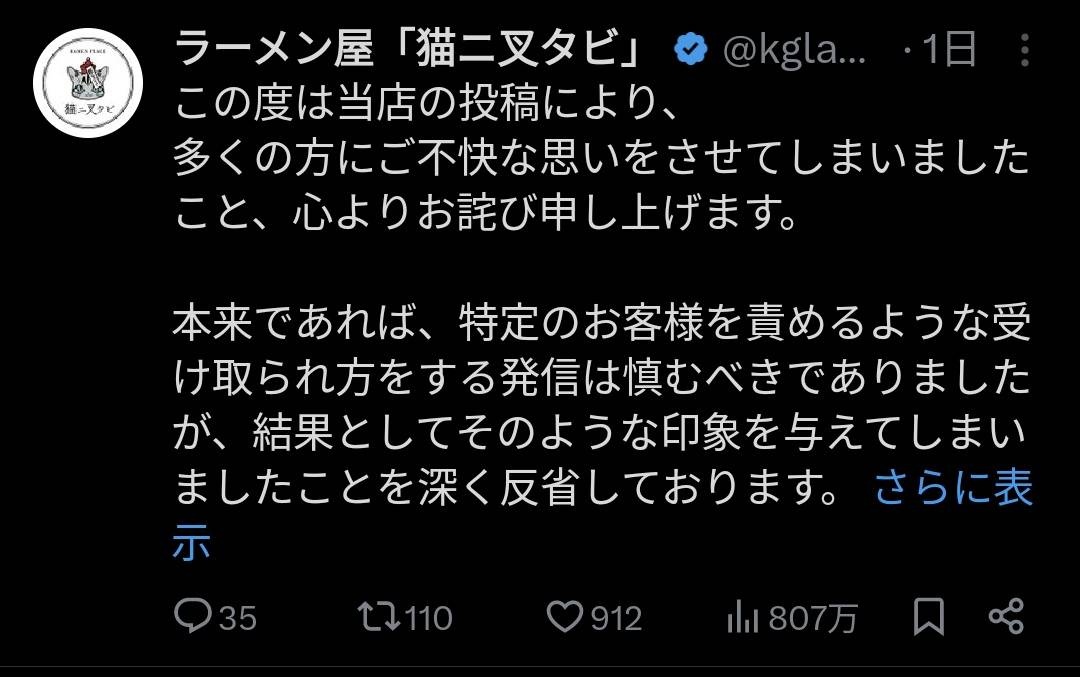Viewport: 1080px width, 677px height.
Task: Expand post with さらに表示 link
Action: click(x=953, y=490)
